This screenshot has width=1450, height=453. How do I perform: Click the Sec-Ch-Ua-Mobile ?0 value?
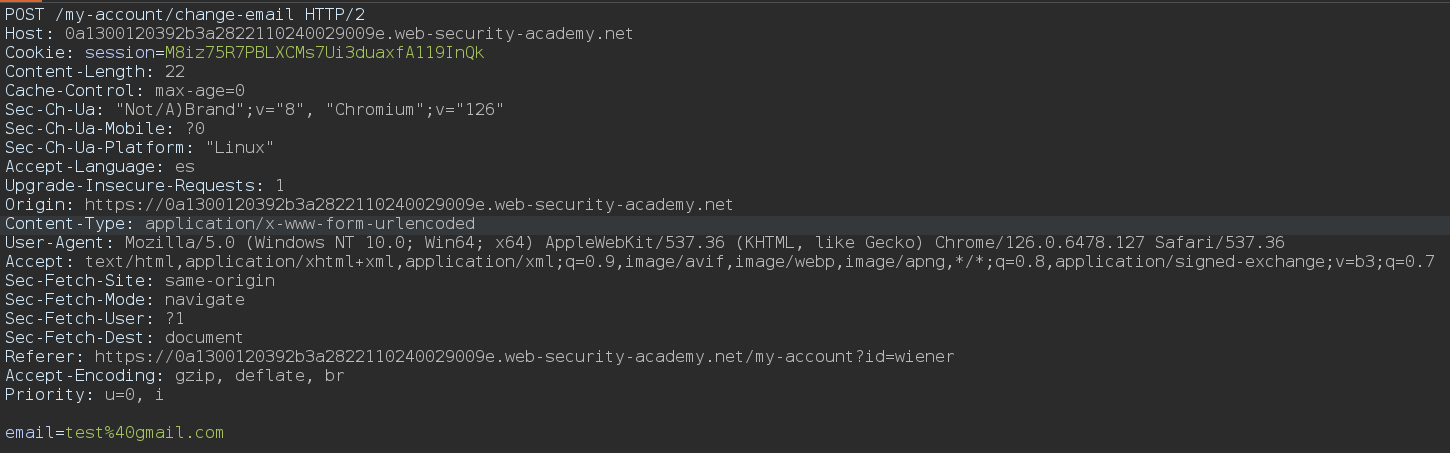pyautogui.click(x=195, y=129)
